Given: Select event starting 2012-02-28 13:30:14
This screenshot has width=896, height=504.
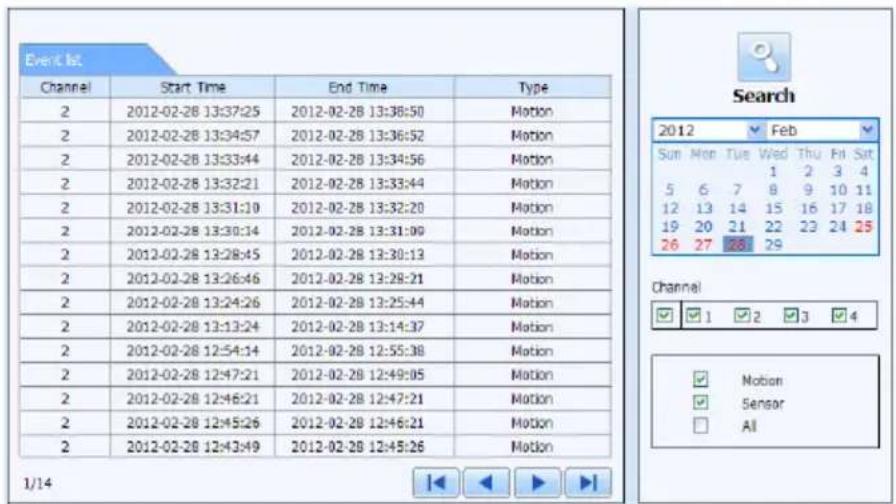Looking at the screenshot, I should 315,231.
